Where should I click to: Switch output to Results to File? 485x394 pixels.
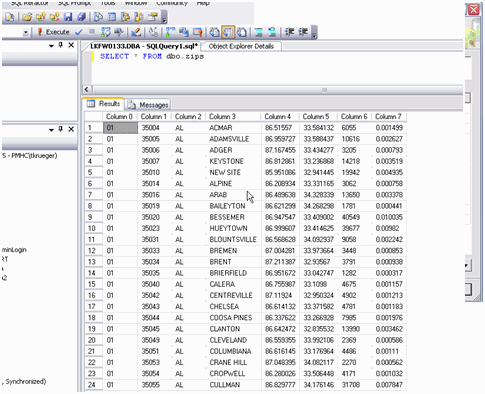click(x=242, y=32)
